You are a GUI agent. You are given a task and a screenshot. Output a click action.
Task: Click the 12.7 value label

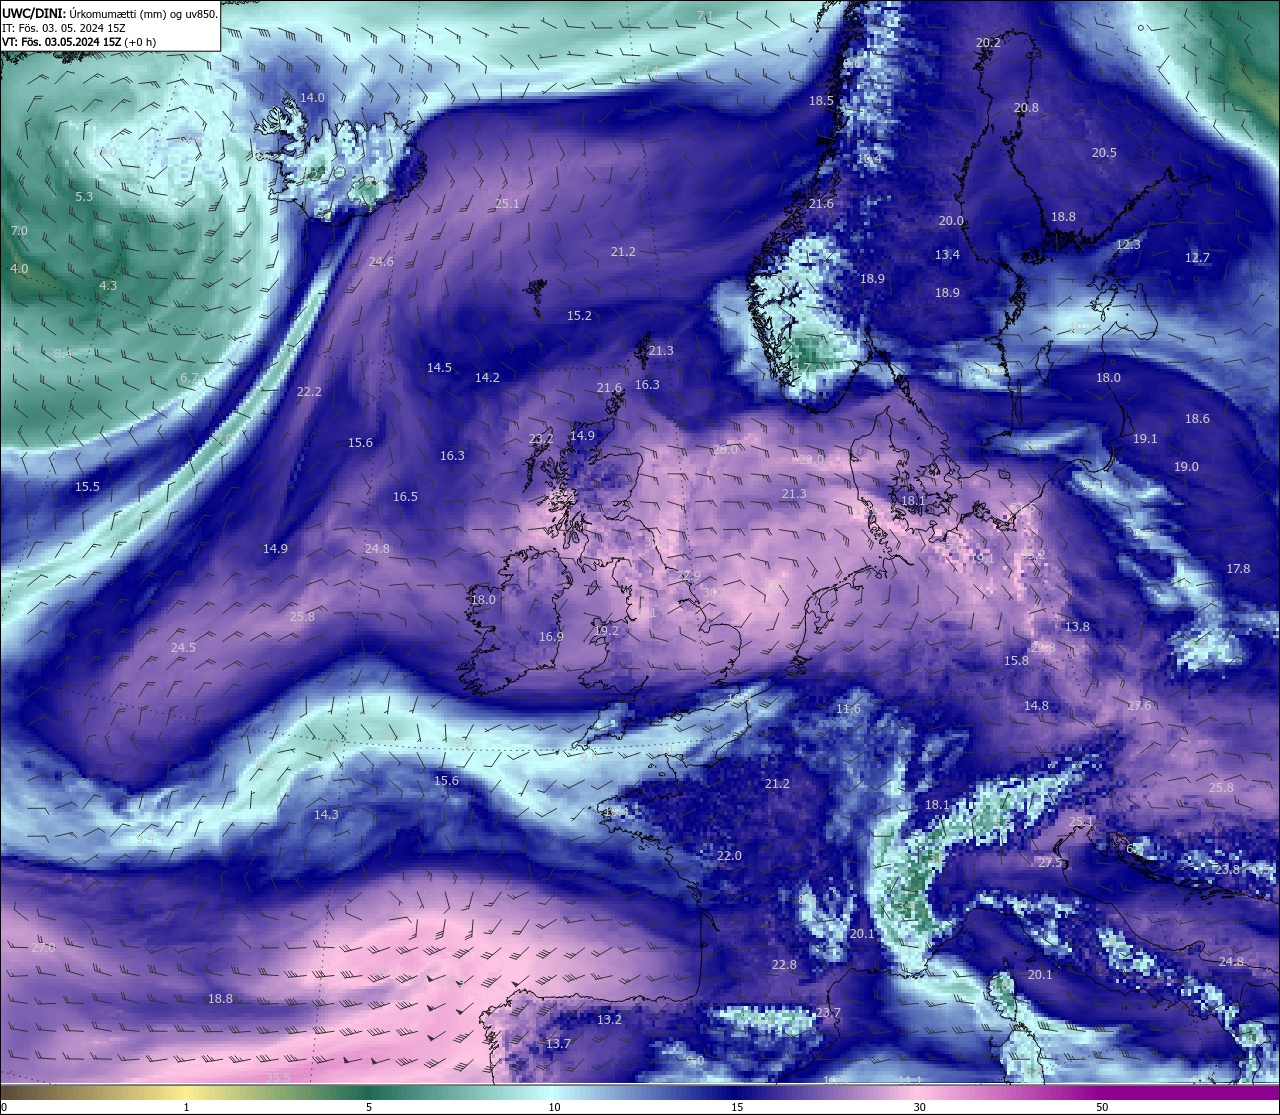click(x=1197, y=258)
